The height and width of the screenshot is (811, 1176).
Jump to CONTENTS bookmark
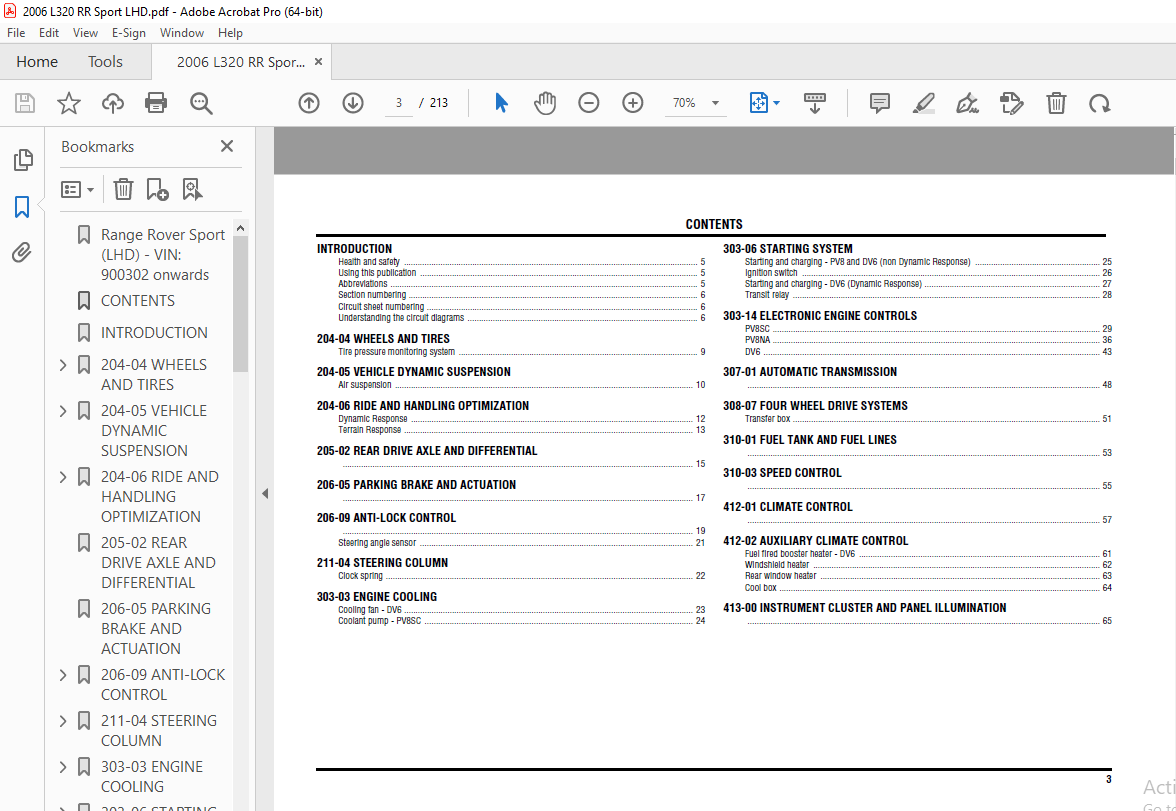pos(138,301)
